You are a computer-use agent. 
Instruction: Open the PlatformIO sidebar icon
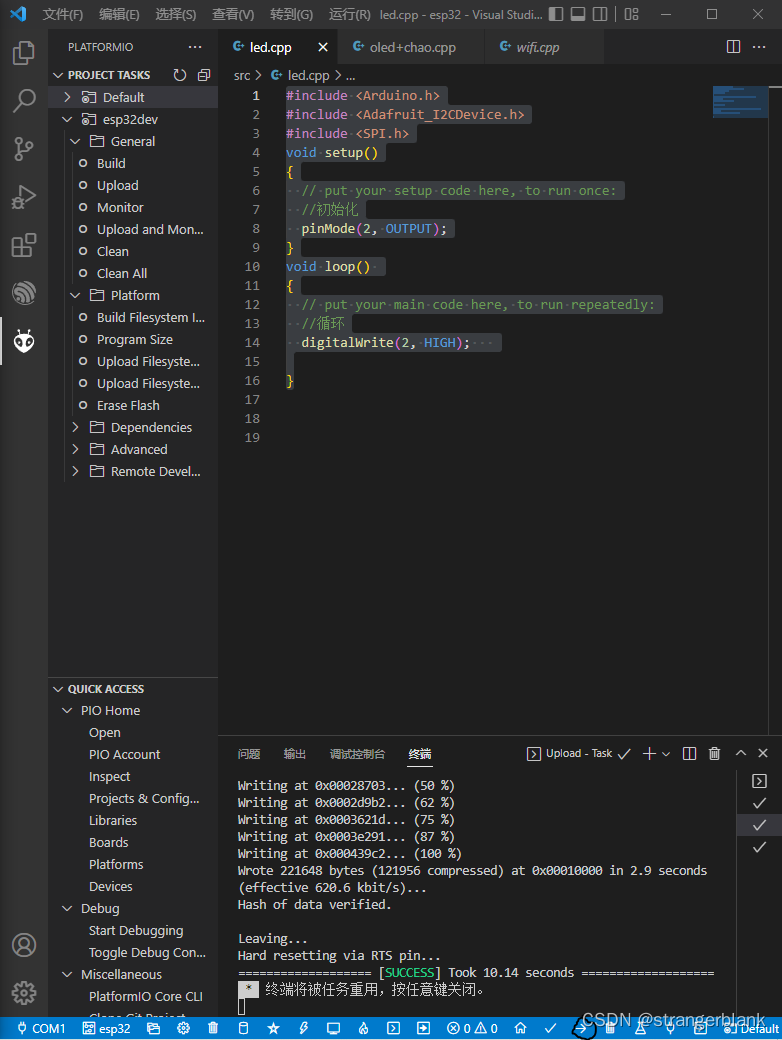click(x=22, y=340)
